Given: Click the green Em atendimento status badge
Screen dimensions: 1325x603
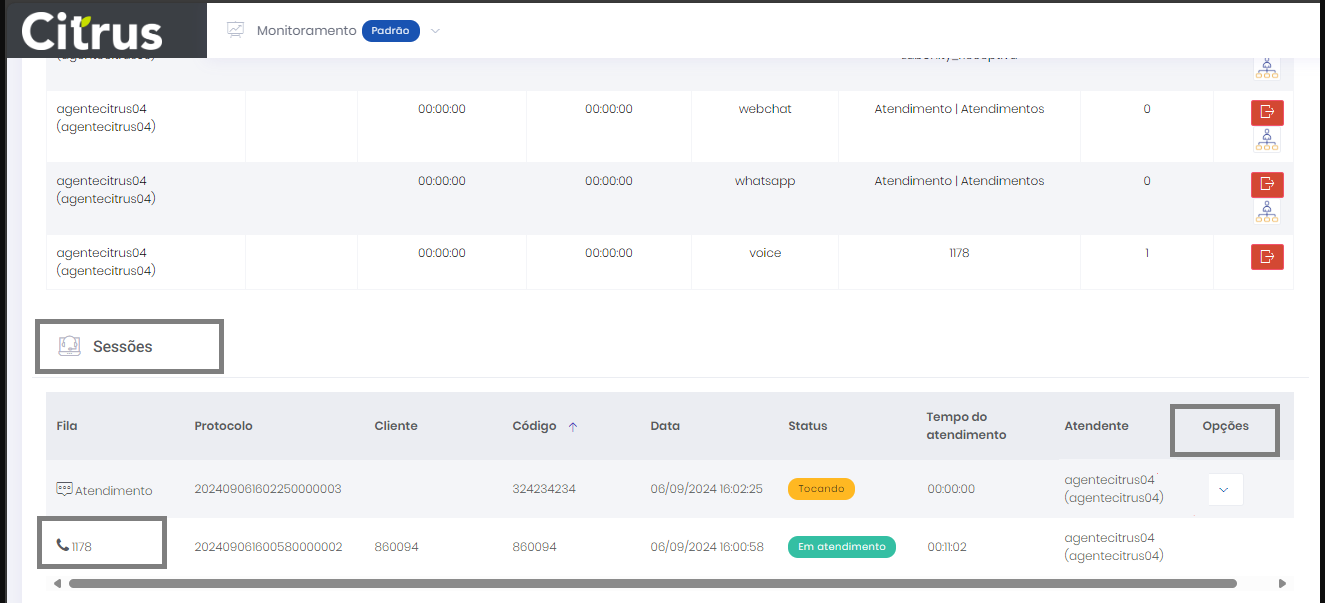Looking at the screenshot, I should tap(841, 547).
